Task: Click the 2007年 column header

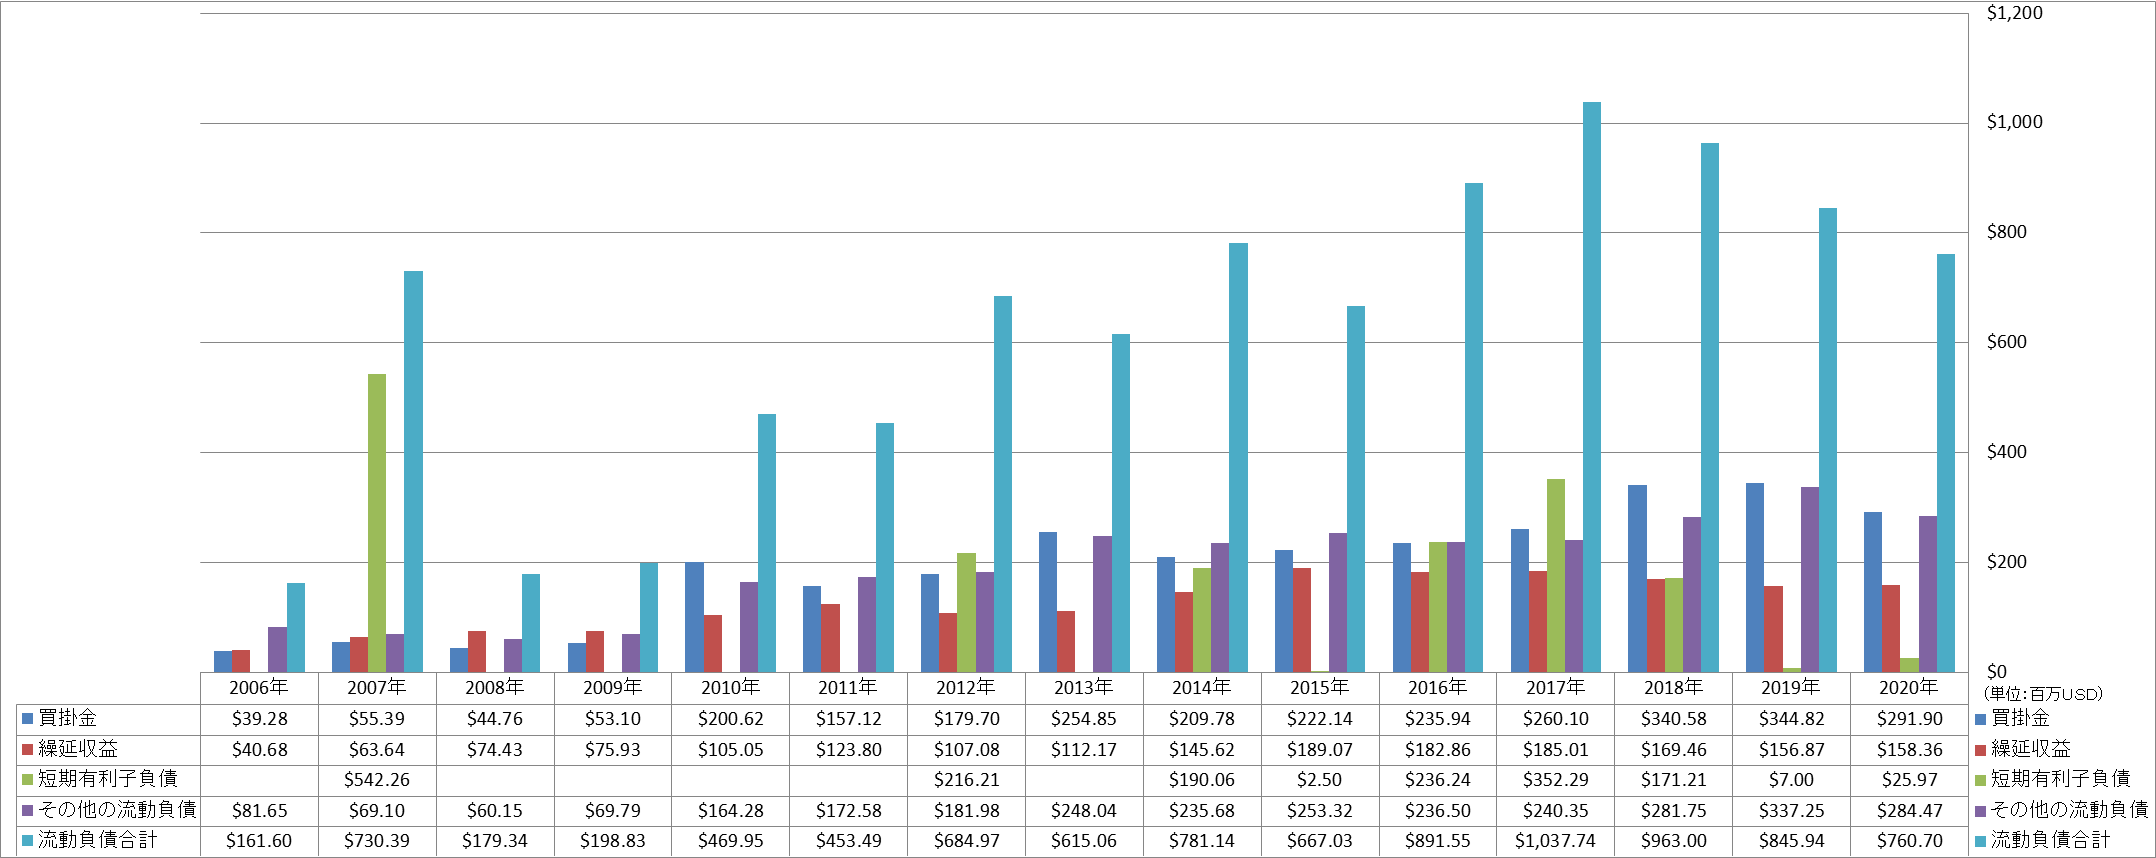Action: [x=377, y=687]
